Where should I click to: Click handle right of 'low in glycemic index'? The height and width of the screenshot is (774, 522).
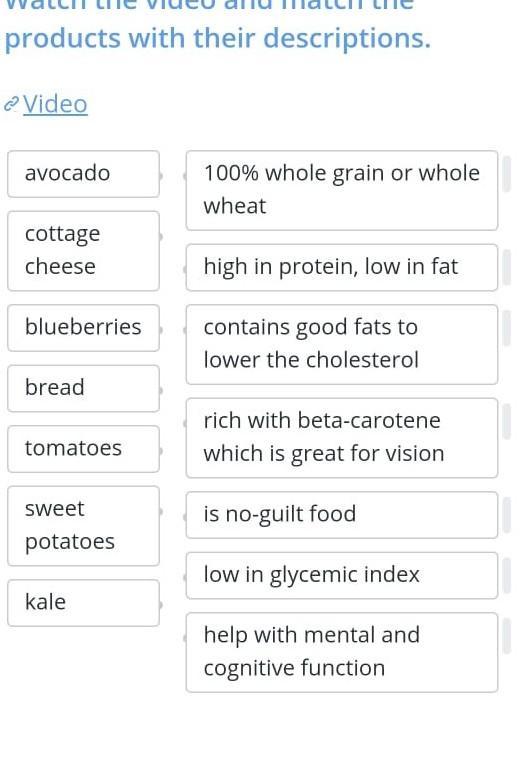(x=507, y=576)
